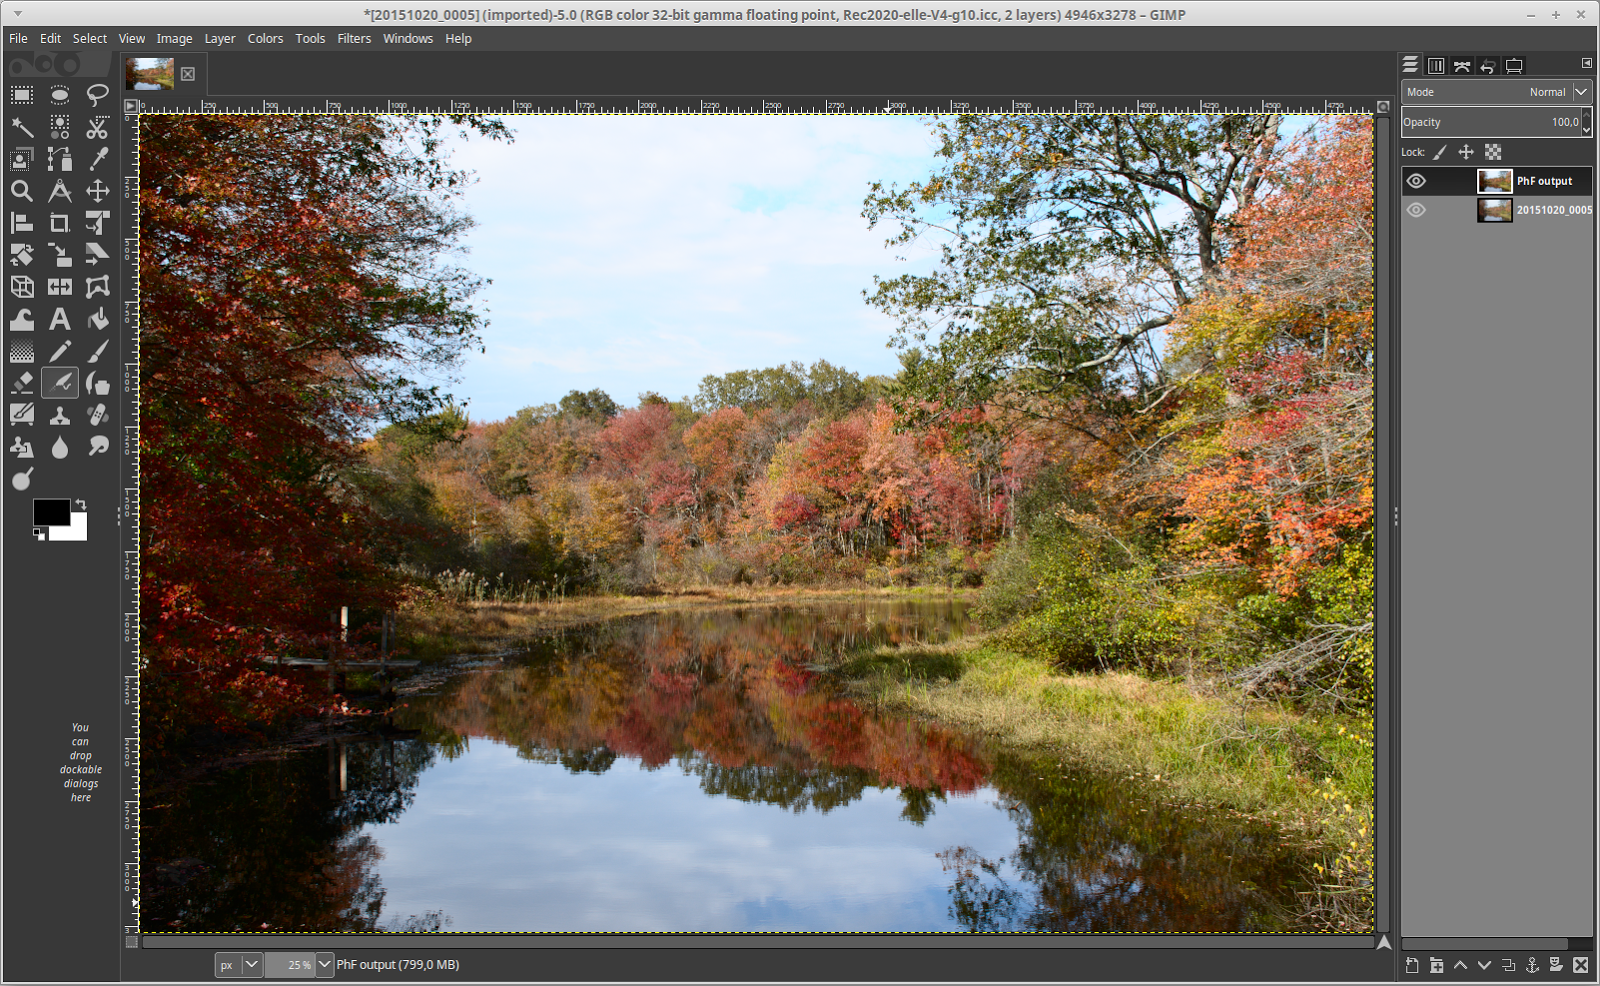Delete the selected layer
Viewport: 1600px width, 986px height.
point(1580,966)
